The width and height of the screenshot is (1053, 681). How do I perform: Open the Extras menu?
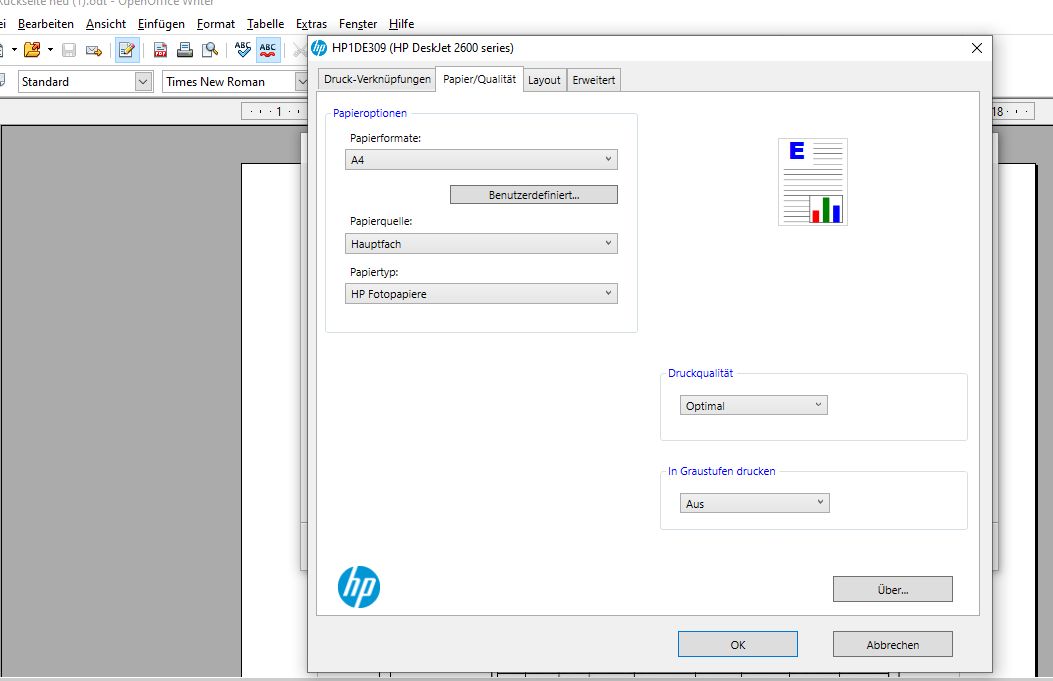[312, 24]
